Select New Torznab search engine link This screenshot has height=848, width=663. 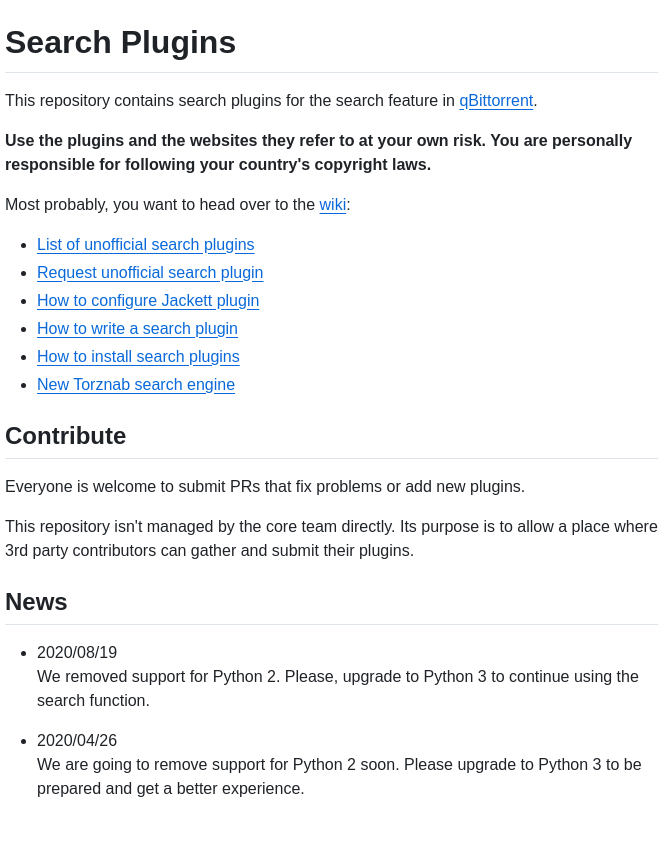click(136, 385)
